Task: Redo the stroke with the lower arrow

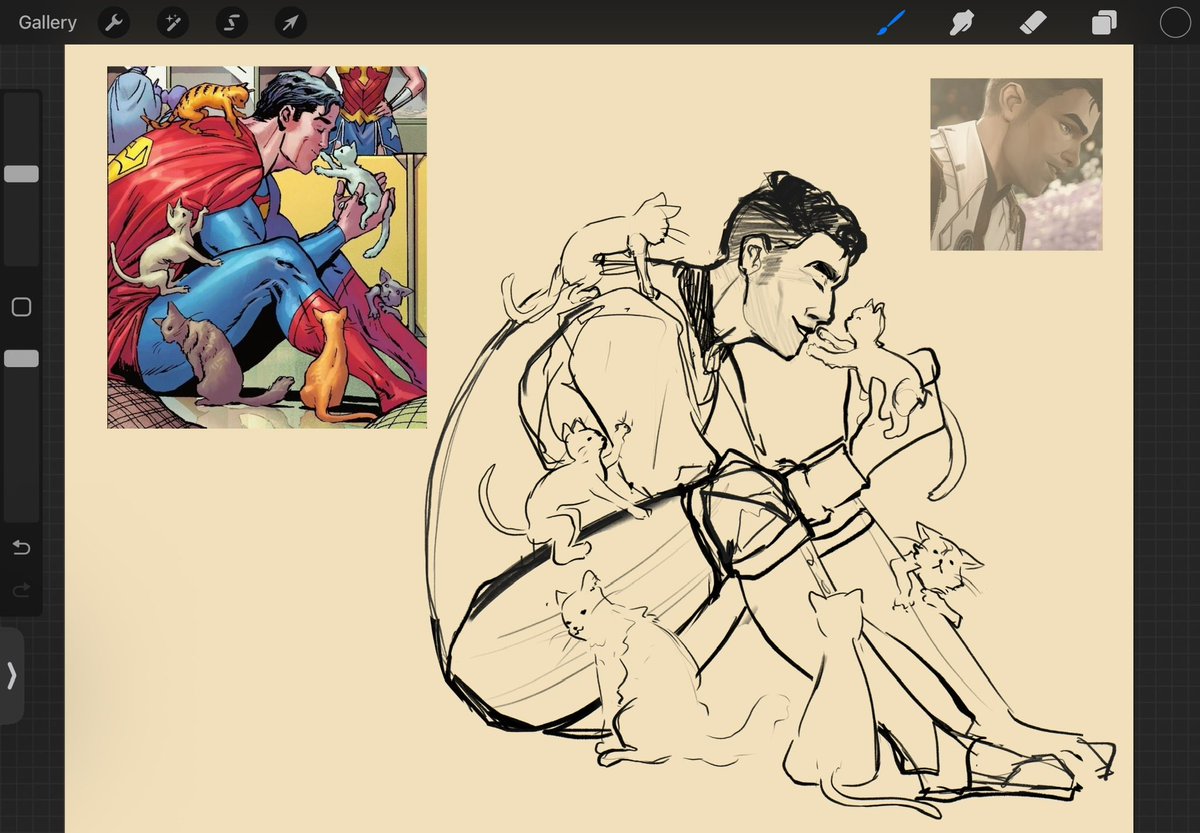Action: coord(21,591)
